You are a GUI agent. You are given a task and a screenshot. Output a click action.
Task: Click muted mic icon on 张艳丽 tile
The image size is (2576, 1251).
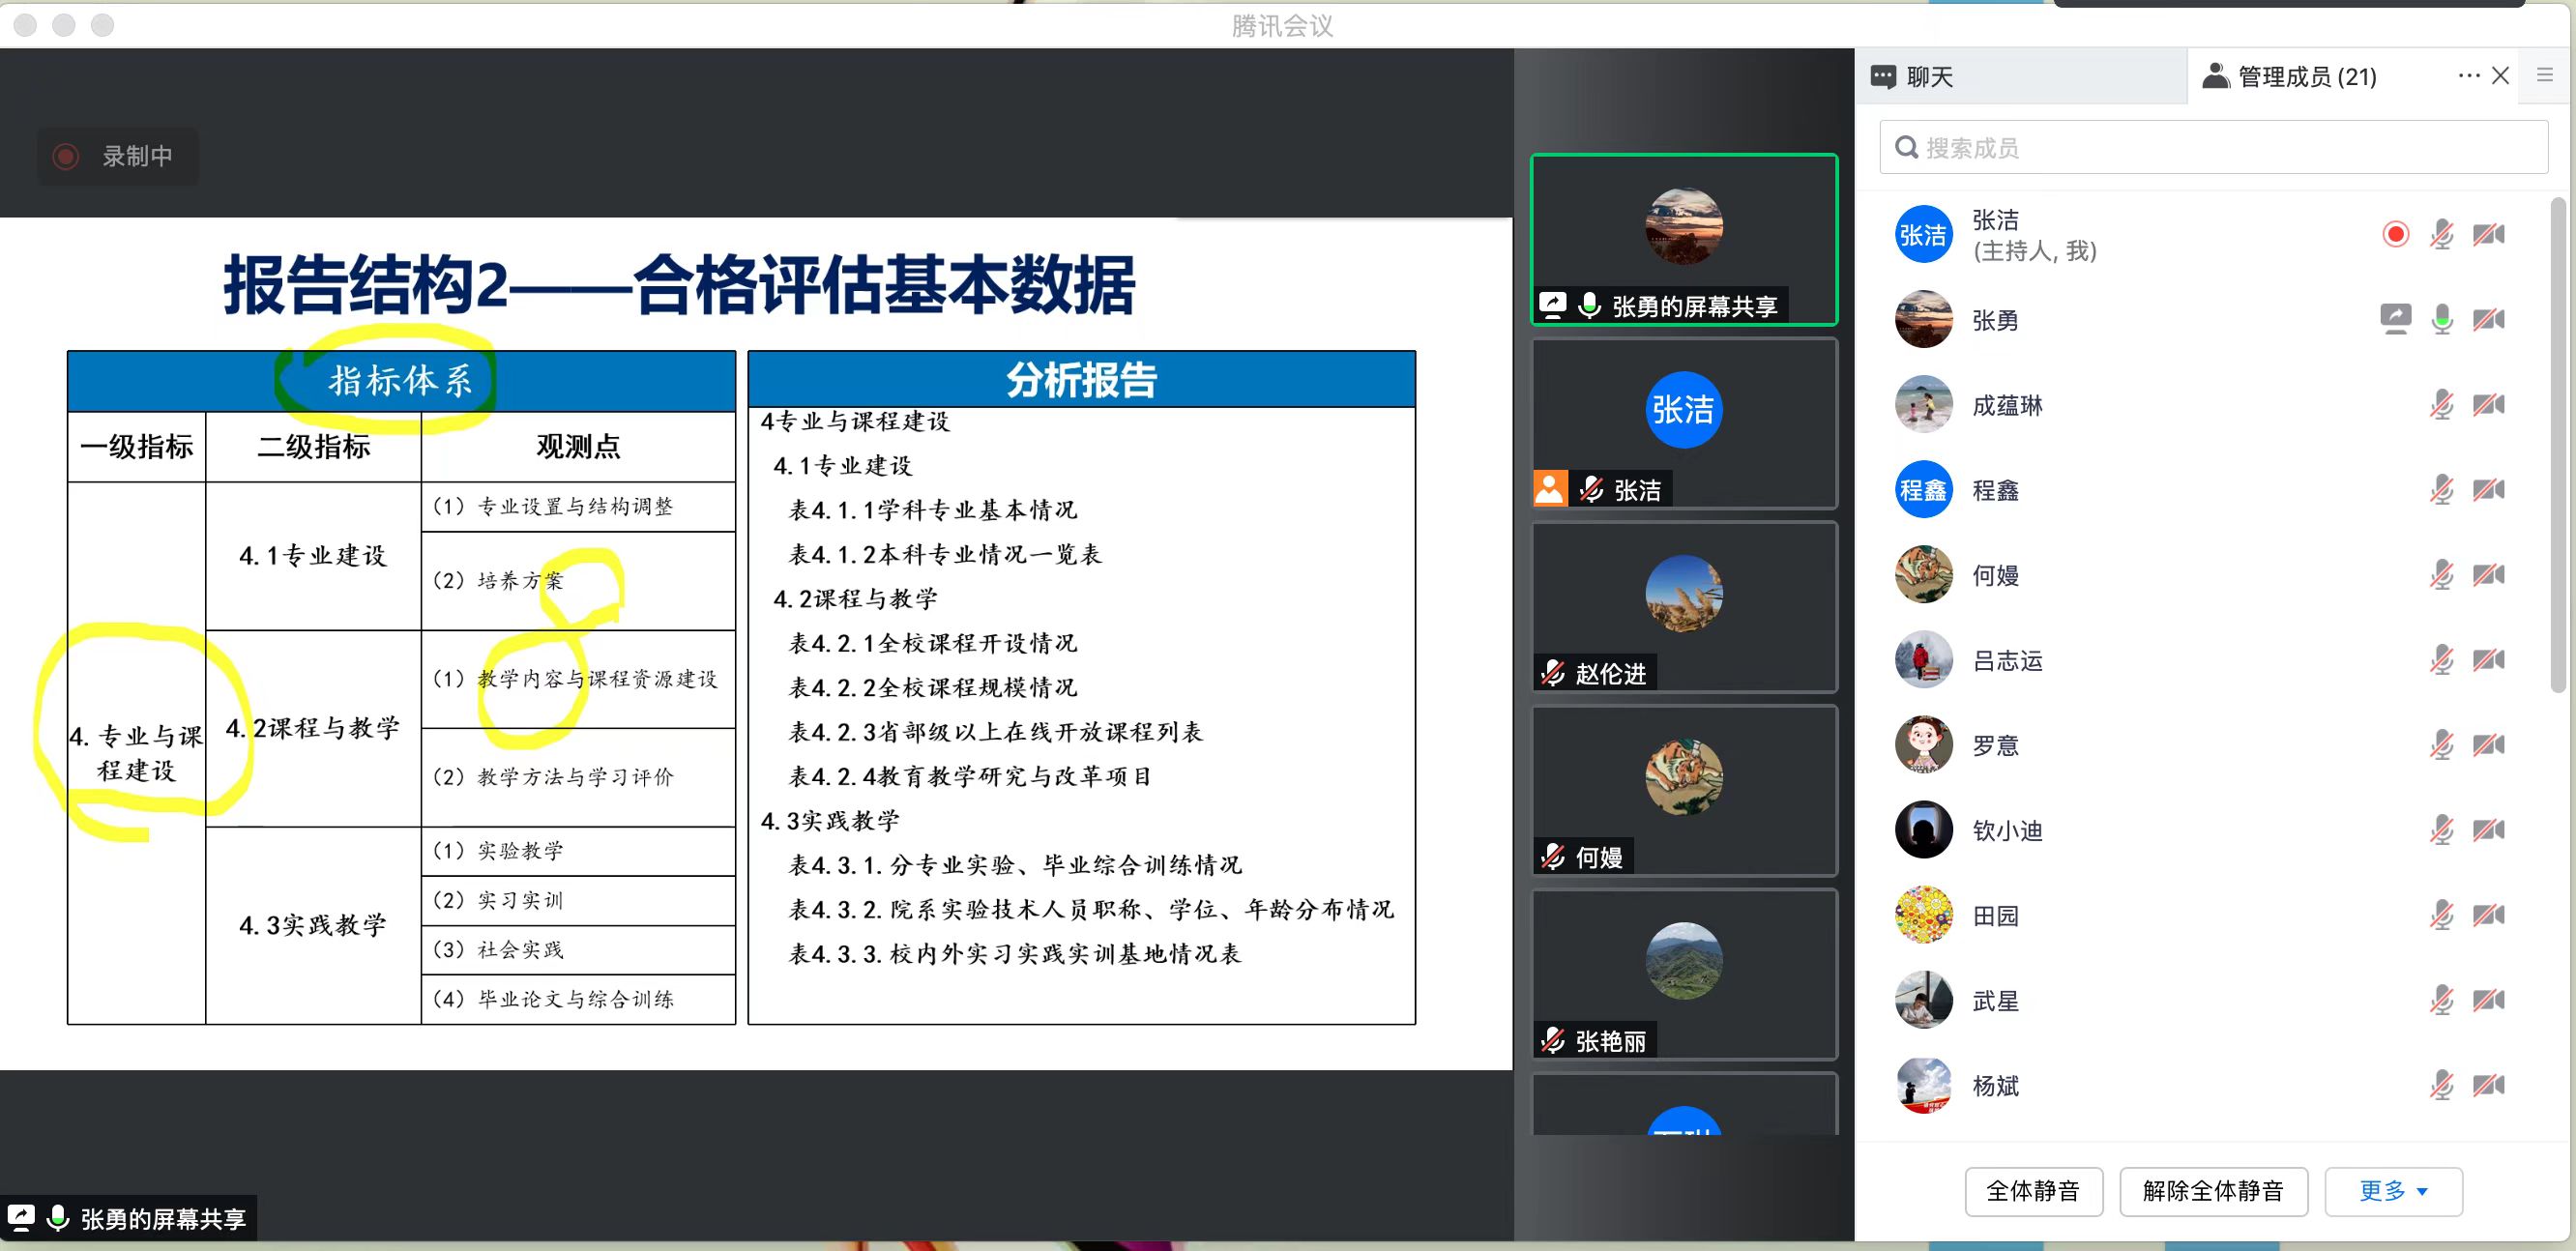click(x=1552, y=1041)
